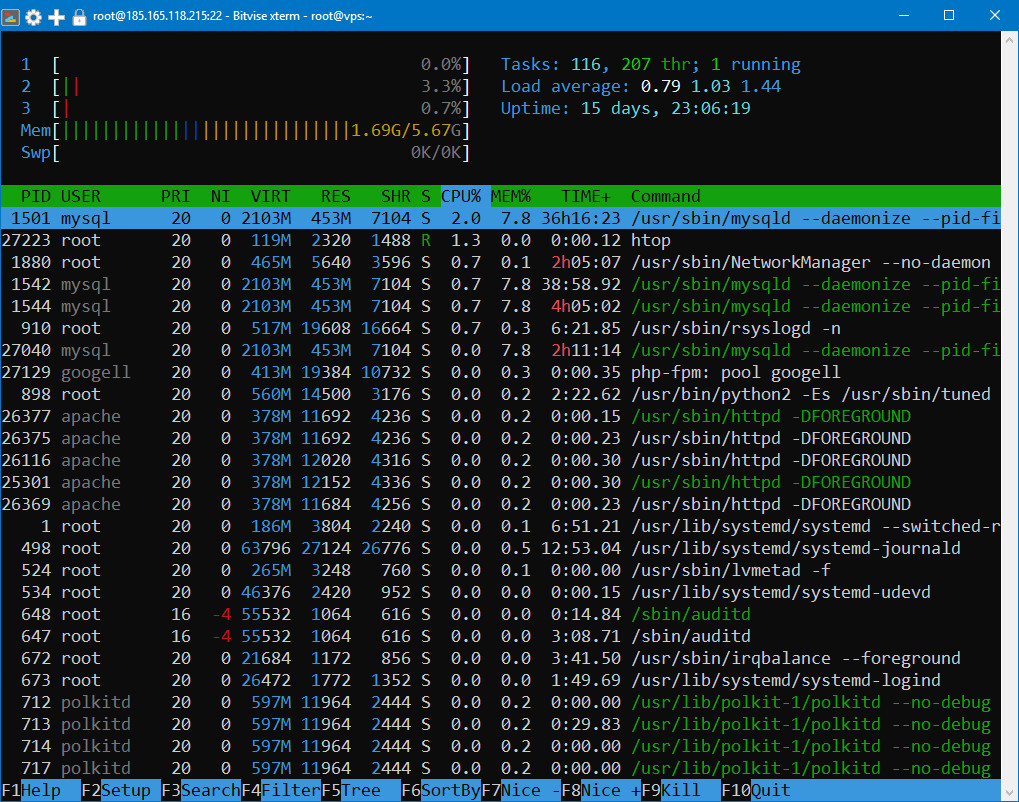This screenshot has height=802, width=1019.
Task: Open settings via the title bar gear icon
Action: pyautogui.click(x=34, y=17)
